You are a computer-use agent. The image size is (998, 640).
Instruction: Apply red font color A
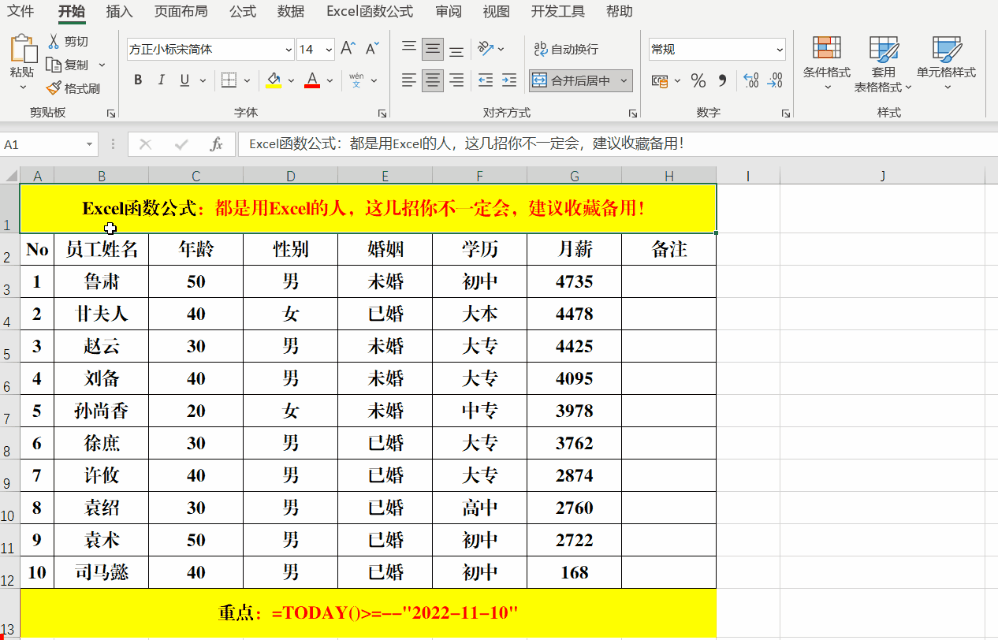(x=312, y=80)
